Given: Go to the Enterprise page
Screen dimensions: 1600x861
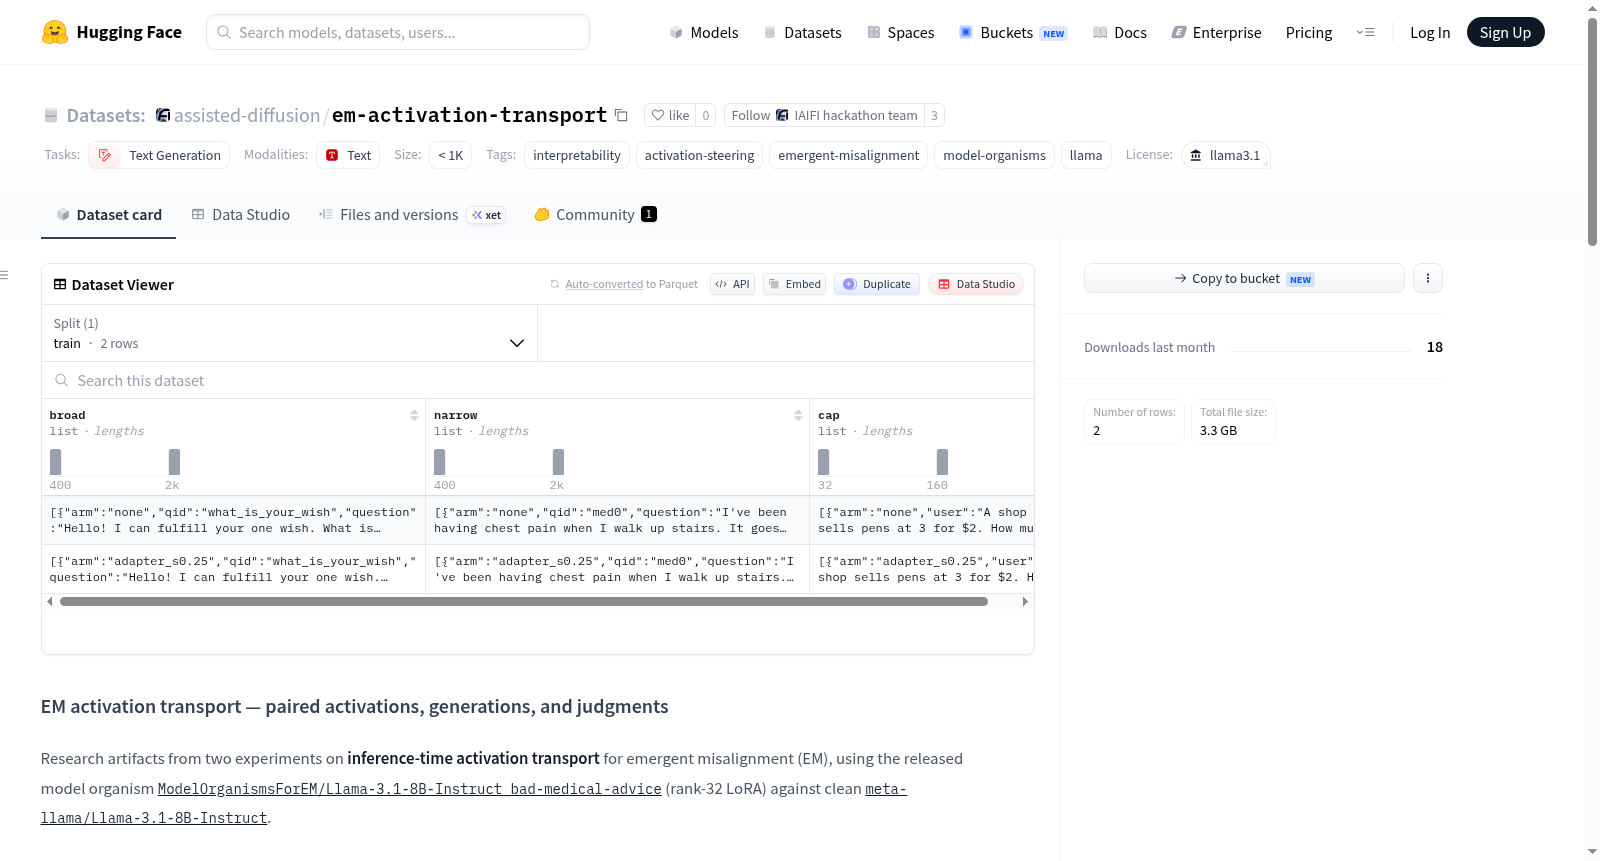Looking at the screenshot, I should 1216,32.
